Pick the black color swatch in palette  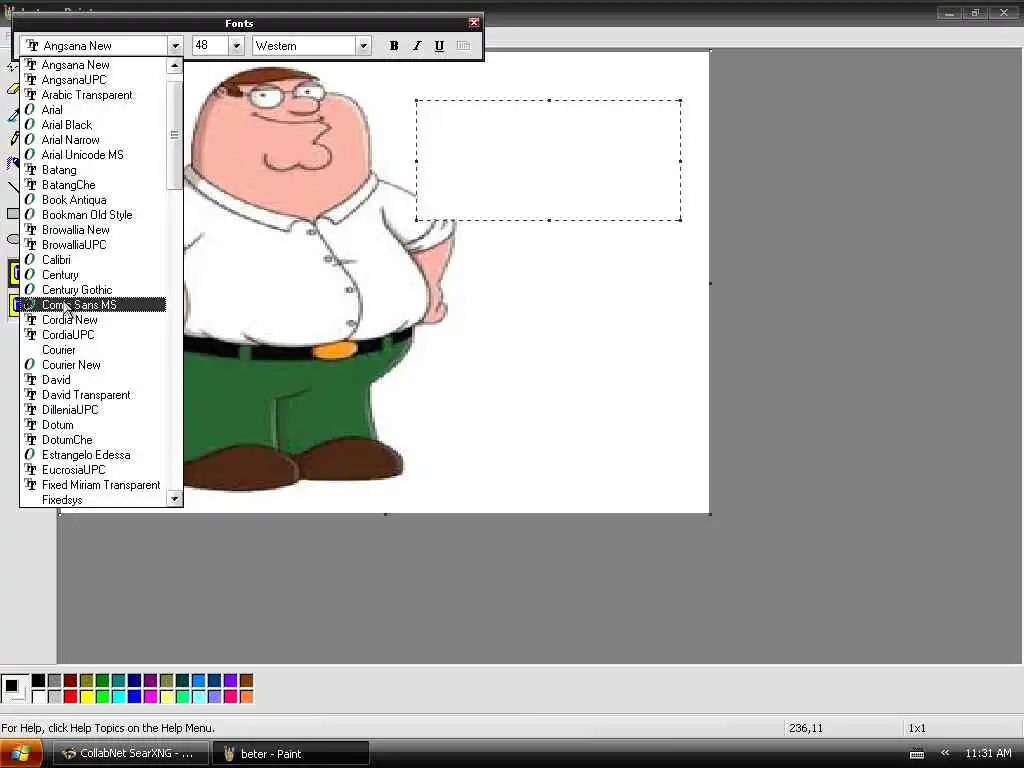[39, 680]
